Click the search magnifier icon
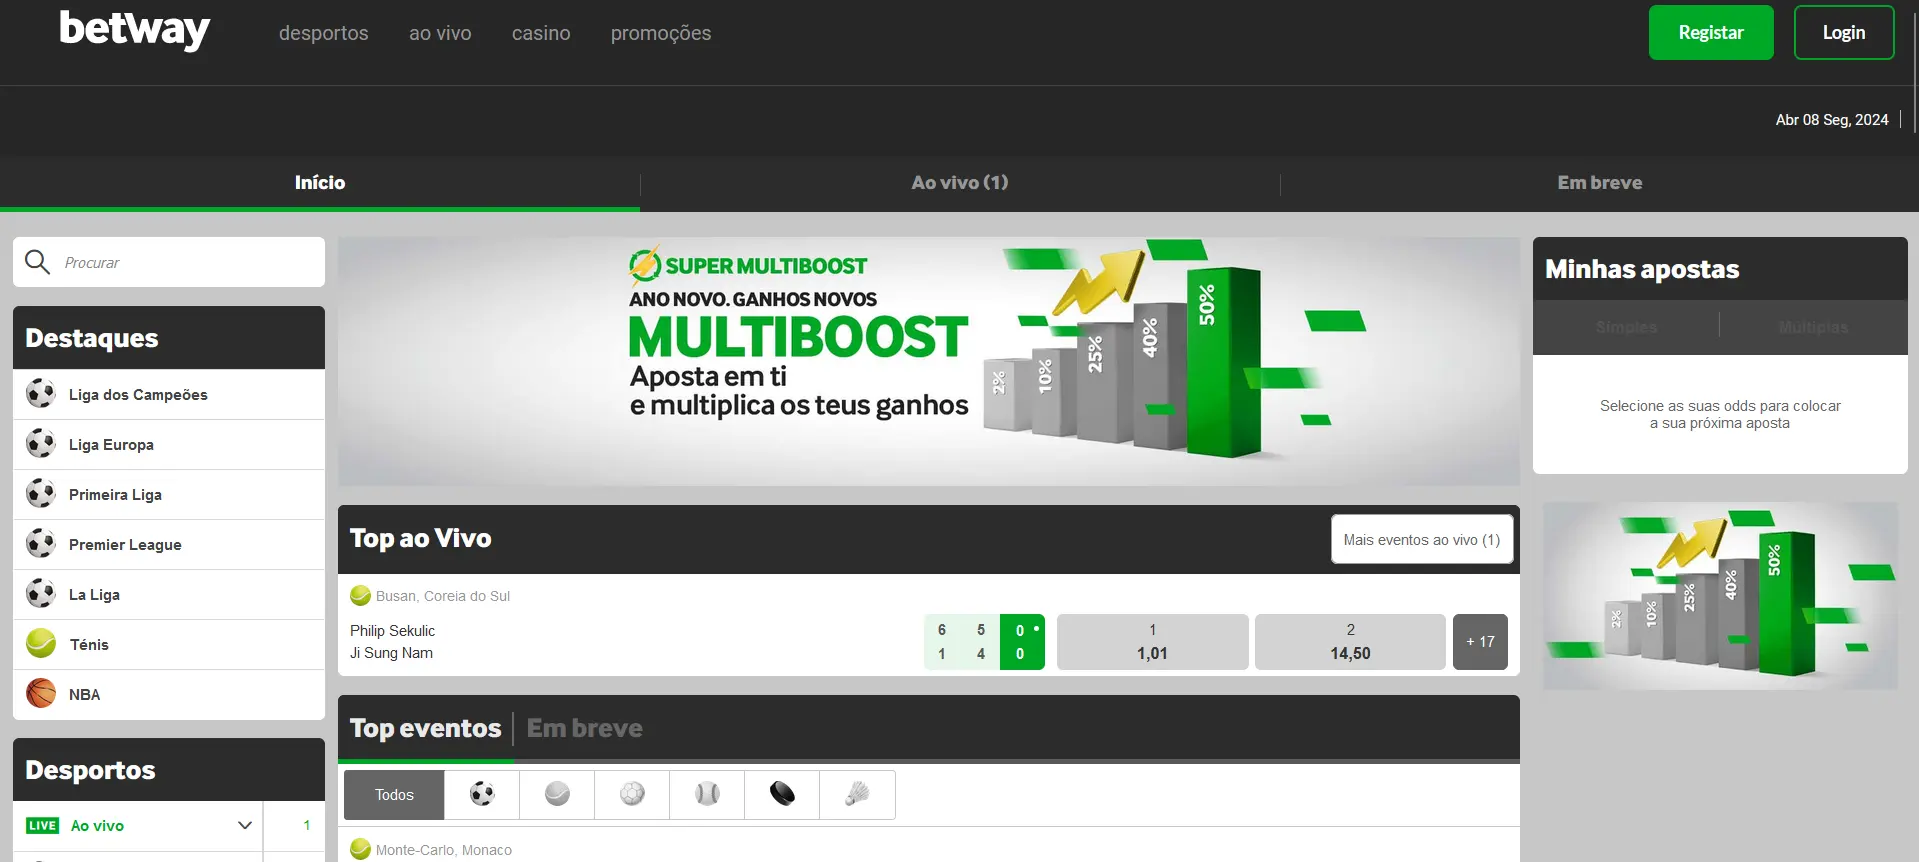Viewport: 1919px width, 862px height. tap(38, 262)
